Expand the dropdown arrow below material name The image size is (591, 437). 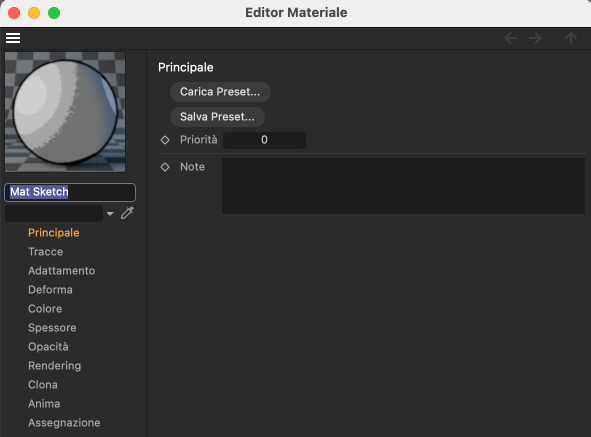[110, 214]
